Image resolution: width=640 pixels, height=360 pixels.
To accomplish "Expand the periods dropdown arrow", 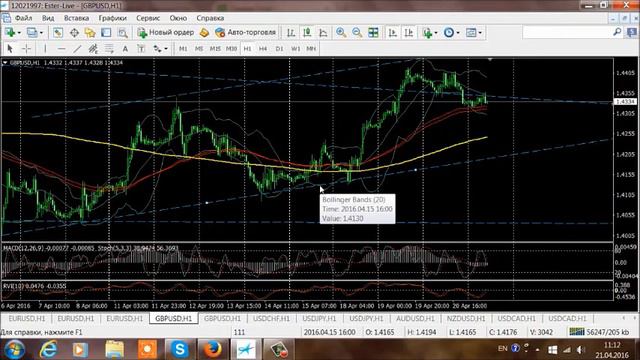I will click(x=458, y=33).
